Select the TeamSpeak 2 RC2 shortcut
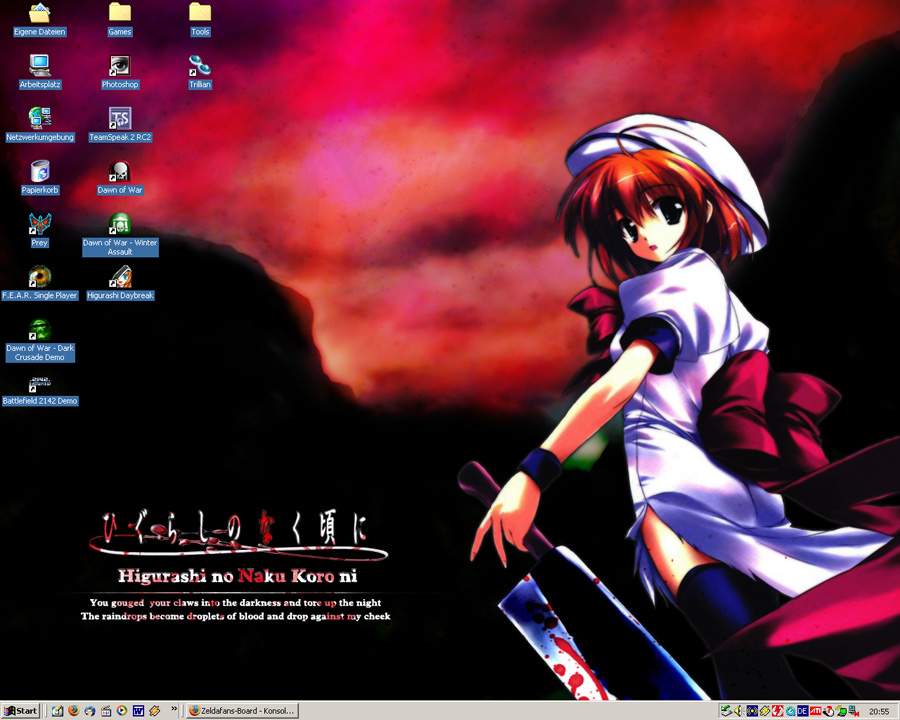This screenshot has width=900, height=720. pyautogui.click(x=120, y=125)
